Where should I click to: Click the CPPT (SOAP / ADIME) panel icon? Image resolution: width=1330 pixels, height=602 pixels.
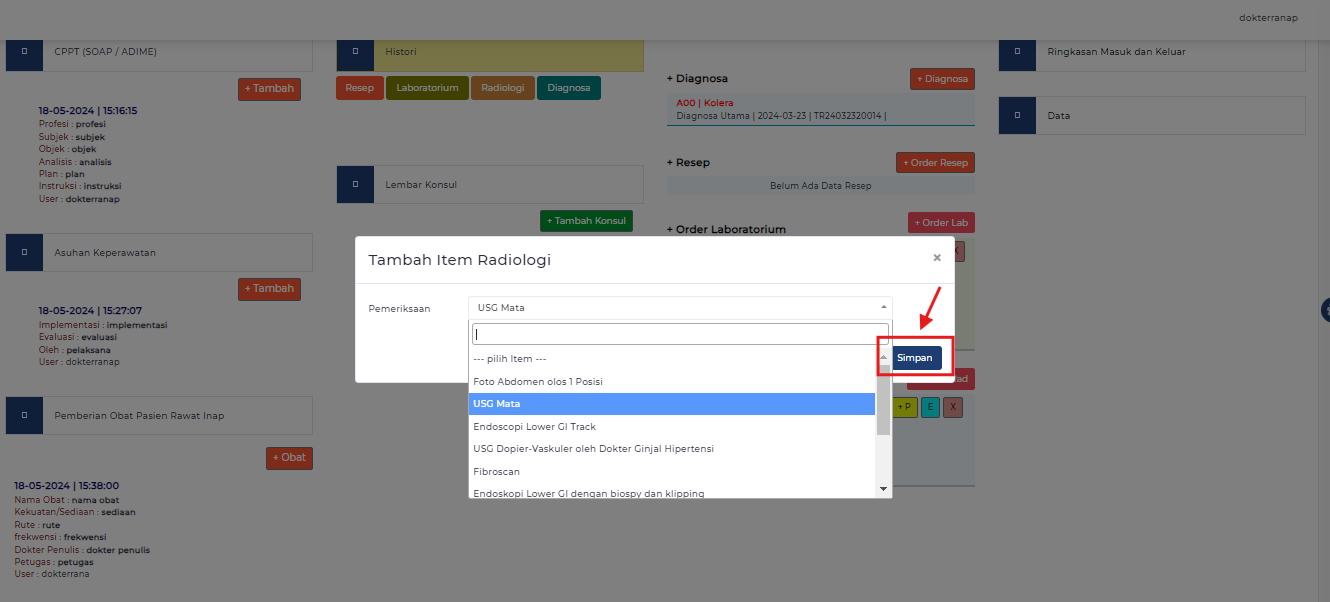[24, 52]
